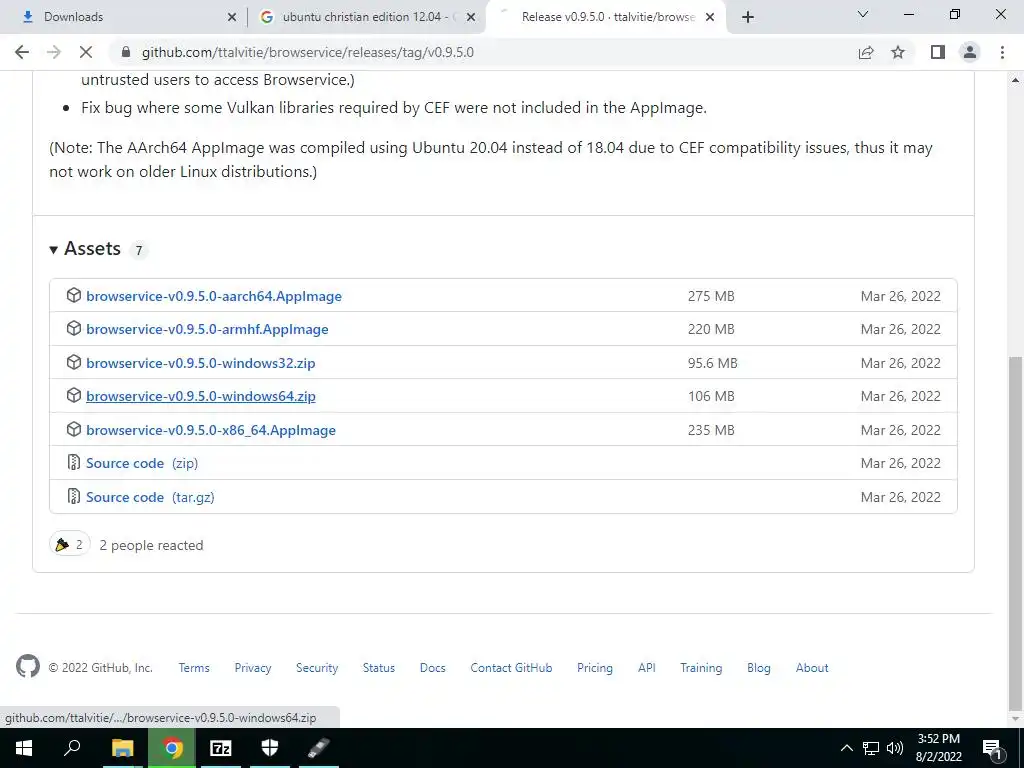Open Windows Security shield in taskbar
Image resolution: width=1024 pixels, height=768 pixels.
[270, 748]
